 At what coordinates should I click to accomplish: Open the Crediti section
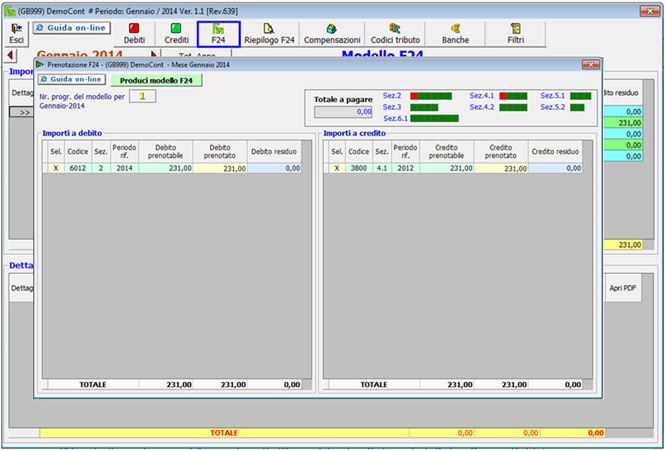[176, 31]
